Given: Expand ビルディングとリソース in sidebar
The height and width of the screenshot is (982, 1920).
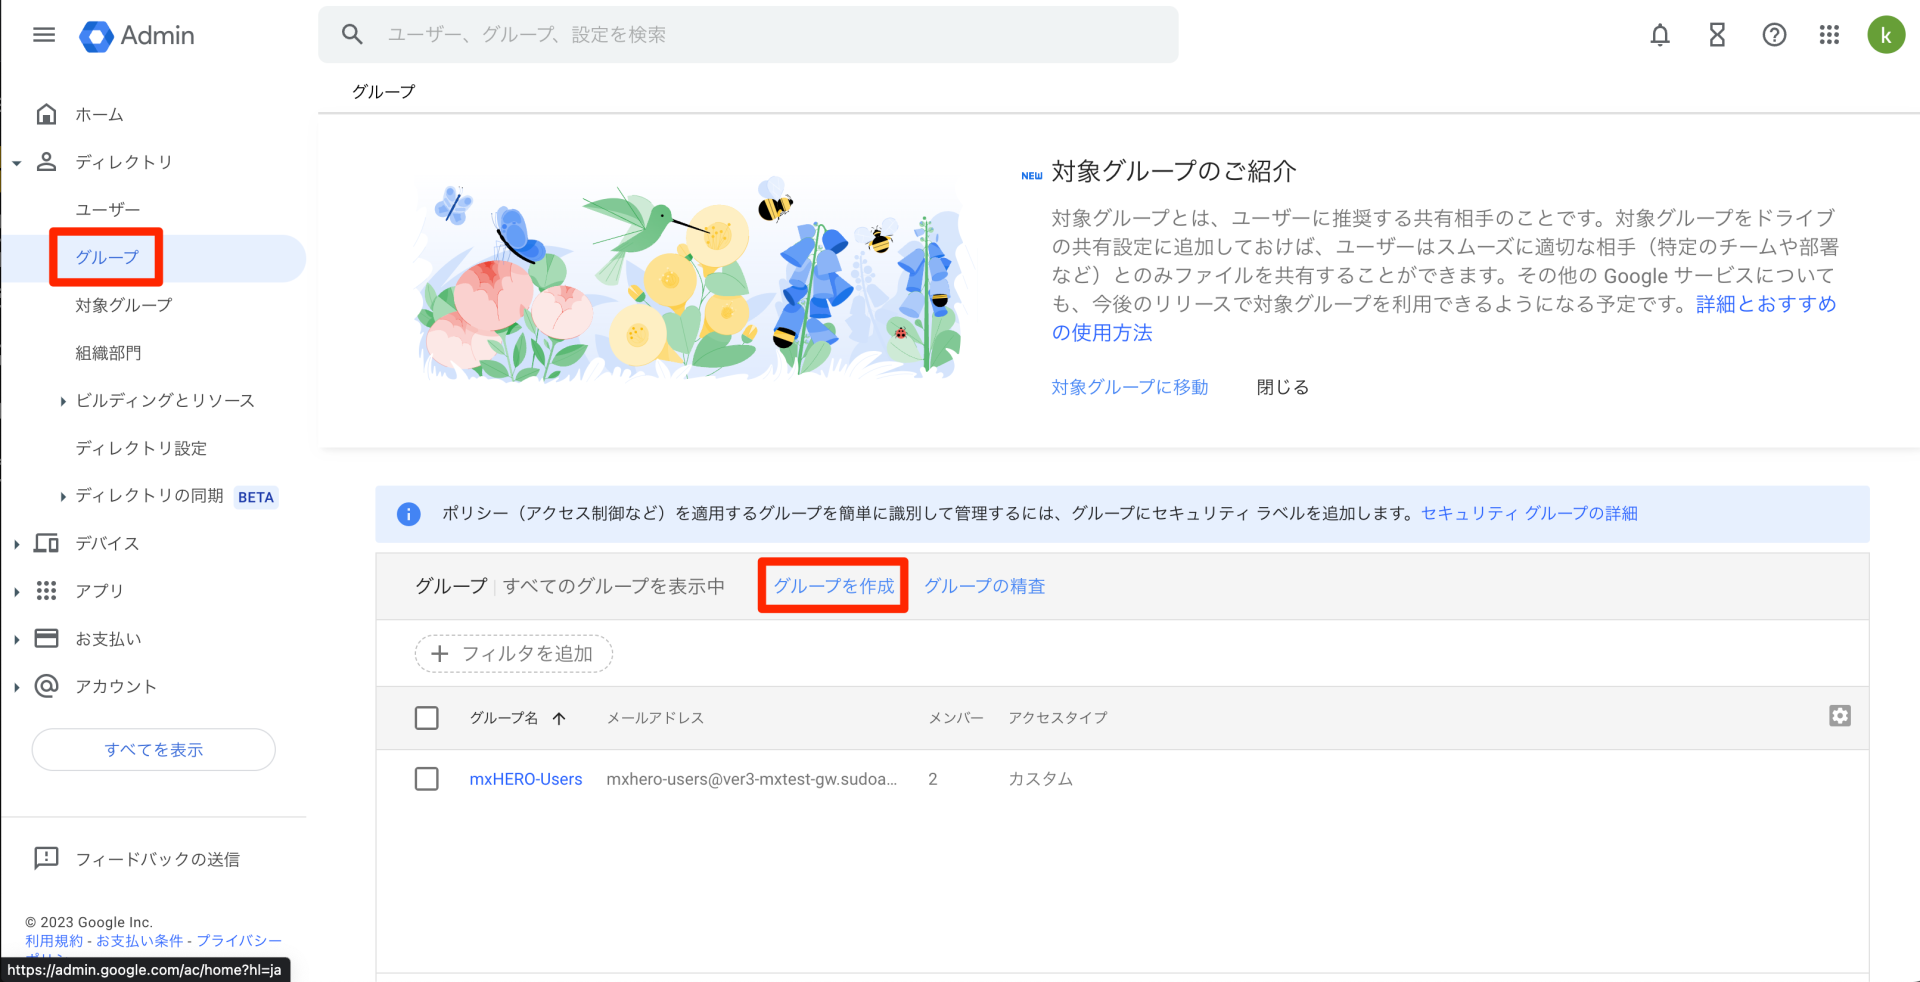Looking at the screenshot, I should 63,400.
